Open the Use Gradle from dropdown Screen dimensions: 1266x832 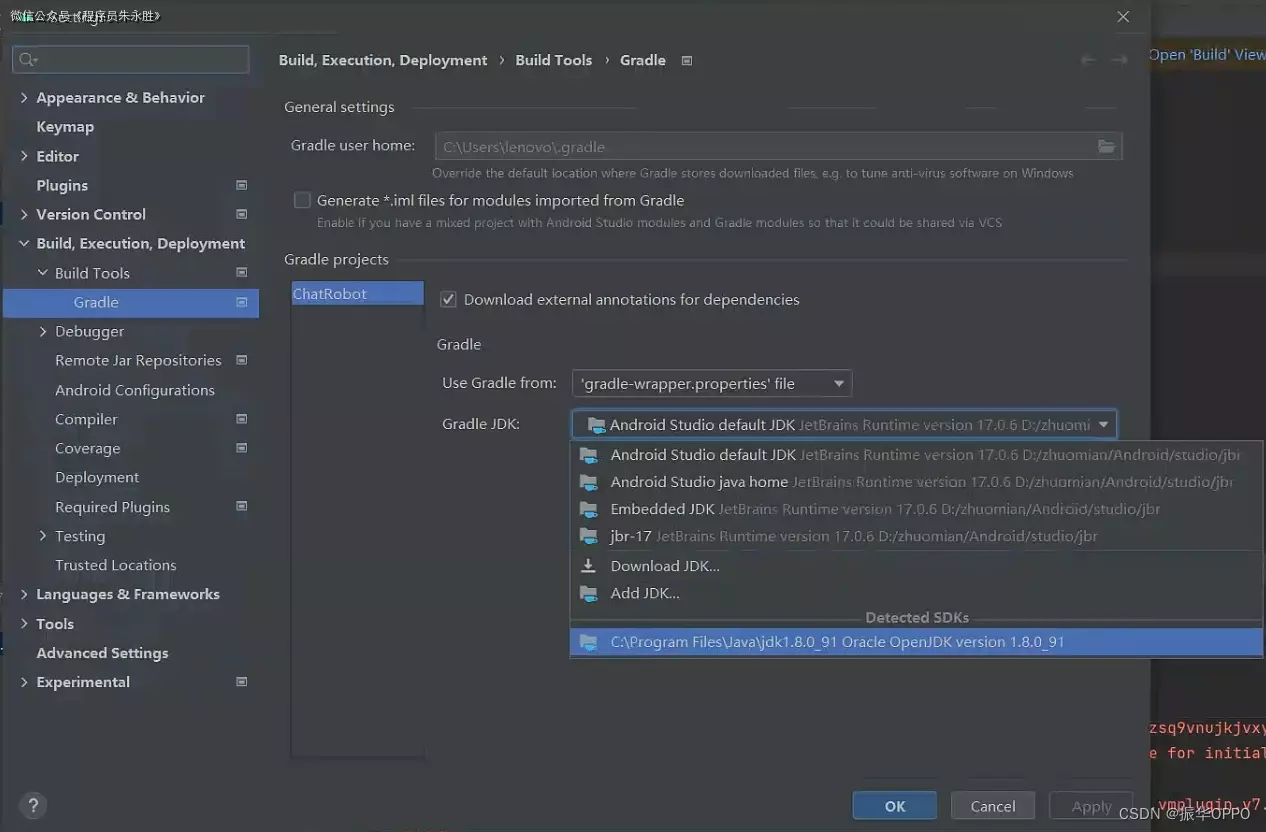(711, 383)
